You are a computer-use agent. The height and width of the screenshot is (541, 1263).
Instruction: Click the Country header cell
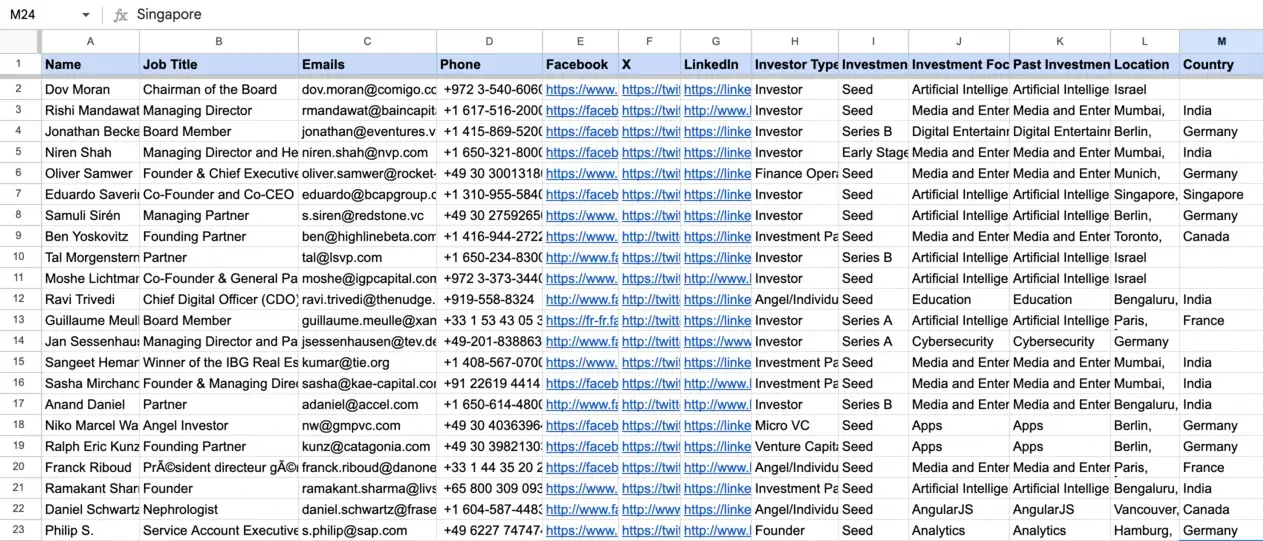1221,64
